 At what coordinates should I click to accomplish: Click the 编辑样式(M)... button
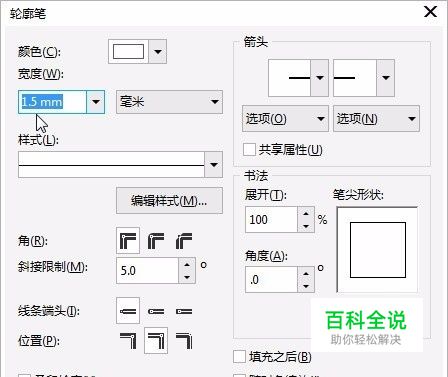coord(169,201)
